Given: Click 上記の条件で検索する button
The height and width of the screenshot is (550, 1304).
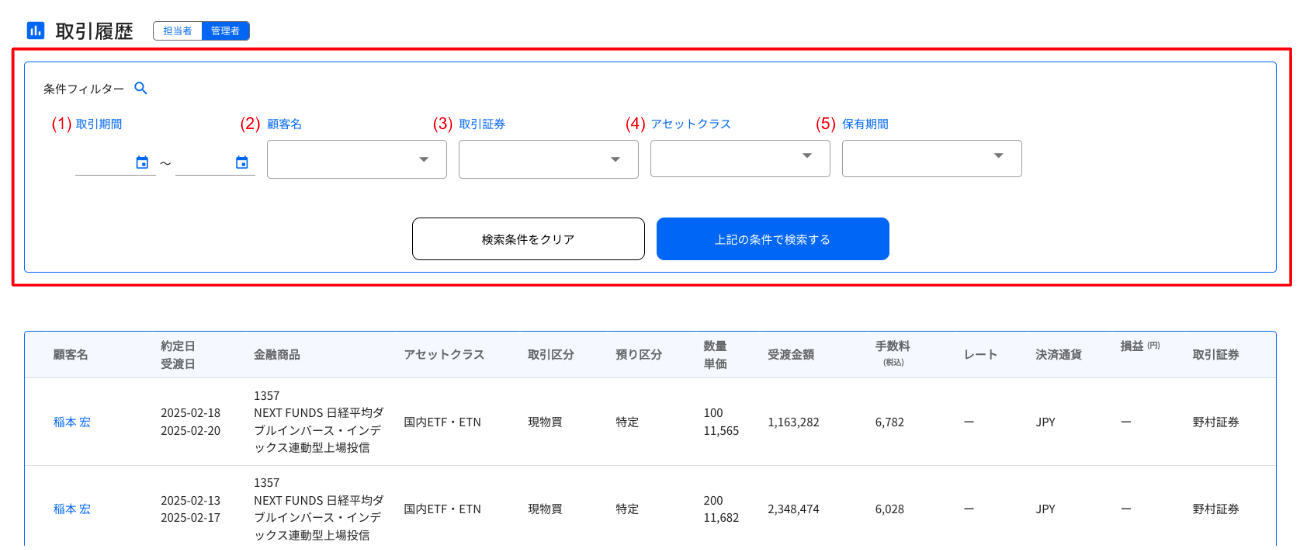Looking at the screenshot, I should 773,239.
